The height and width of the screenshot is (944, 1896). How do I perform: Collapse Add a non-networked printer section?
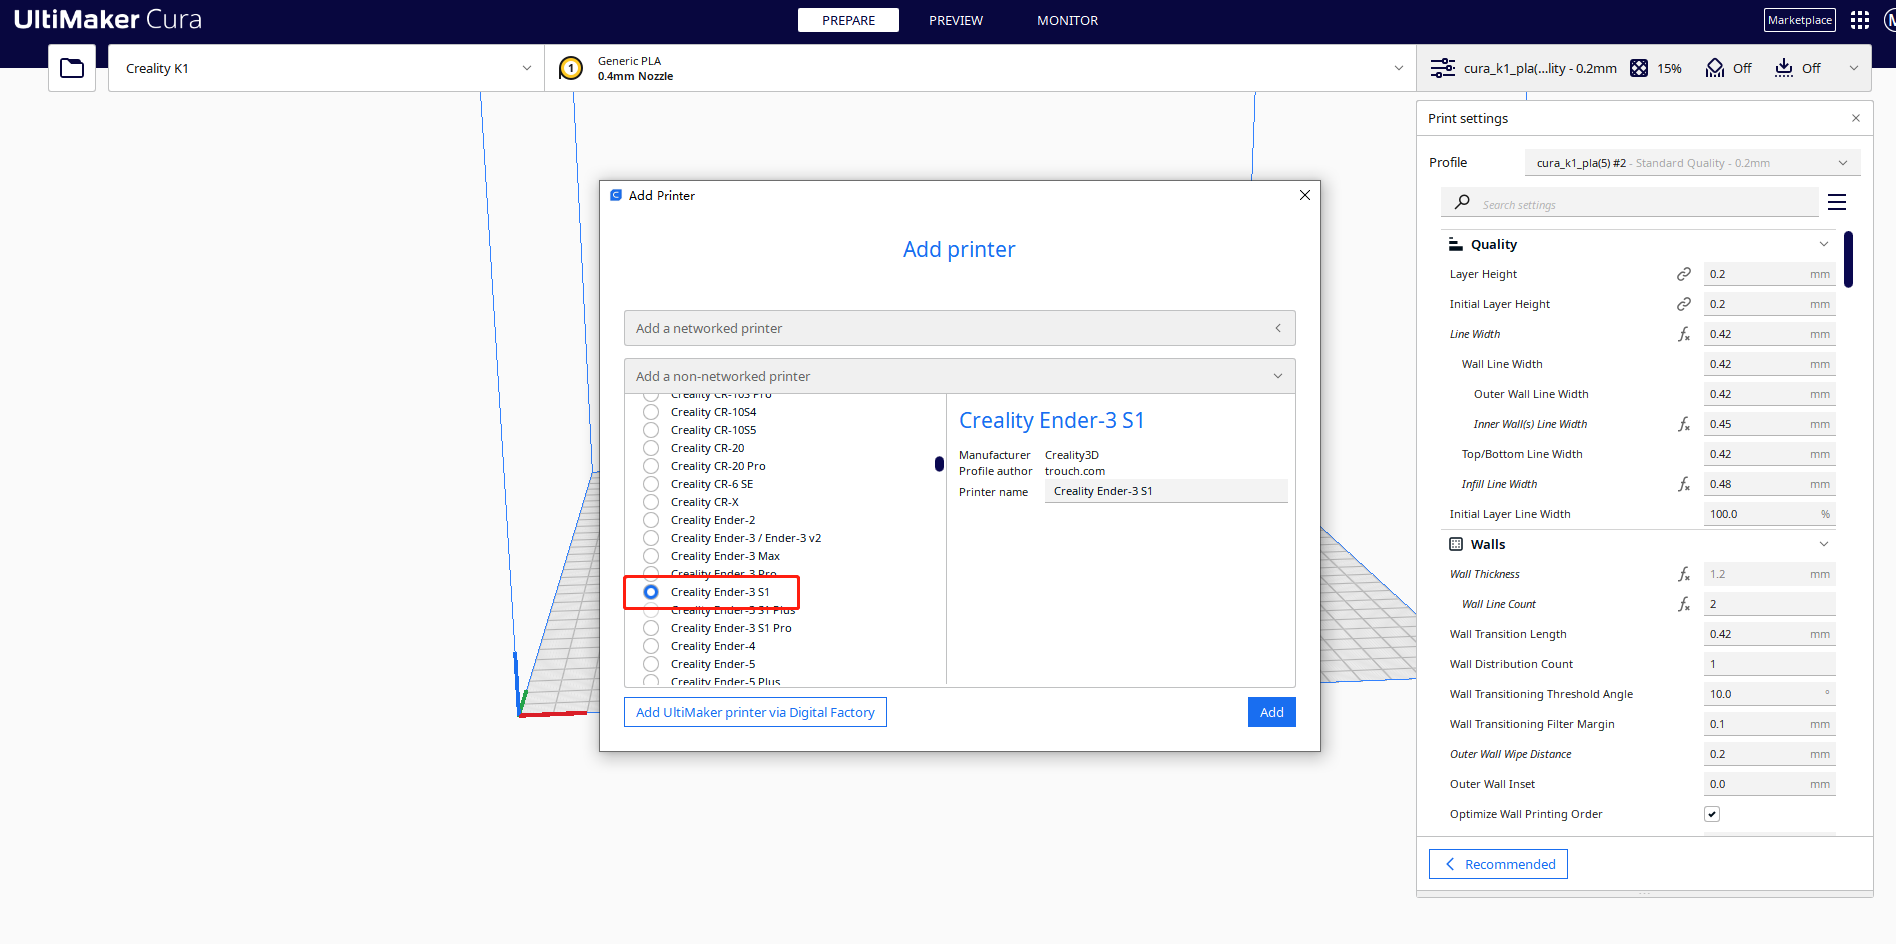(960, 376)
